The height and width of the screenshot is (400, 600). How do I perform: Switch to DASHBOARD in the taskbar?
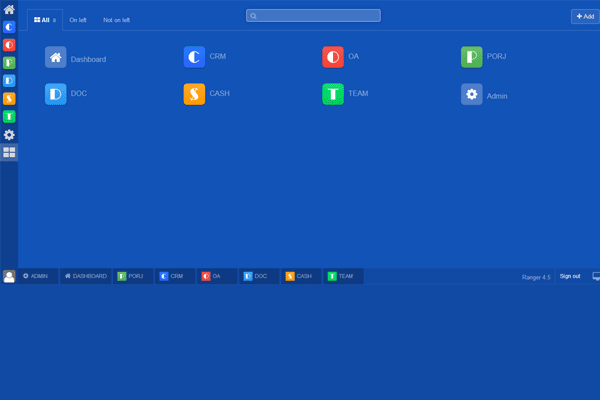(85, 276)
